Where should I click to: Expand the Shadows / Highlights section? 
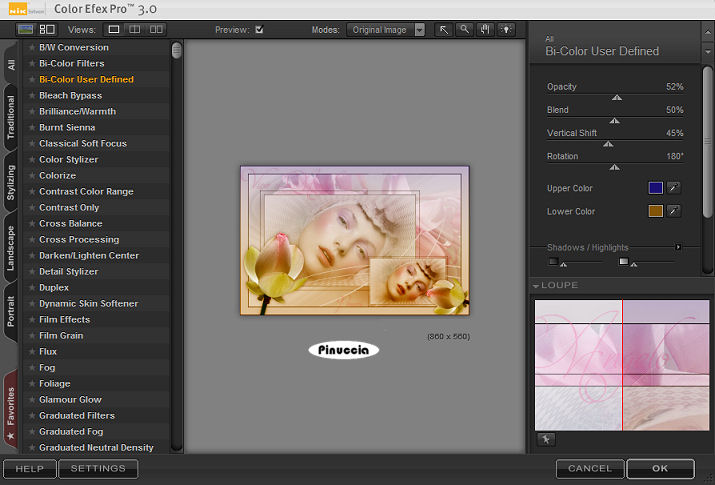coord(678,247)
